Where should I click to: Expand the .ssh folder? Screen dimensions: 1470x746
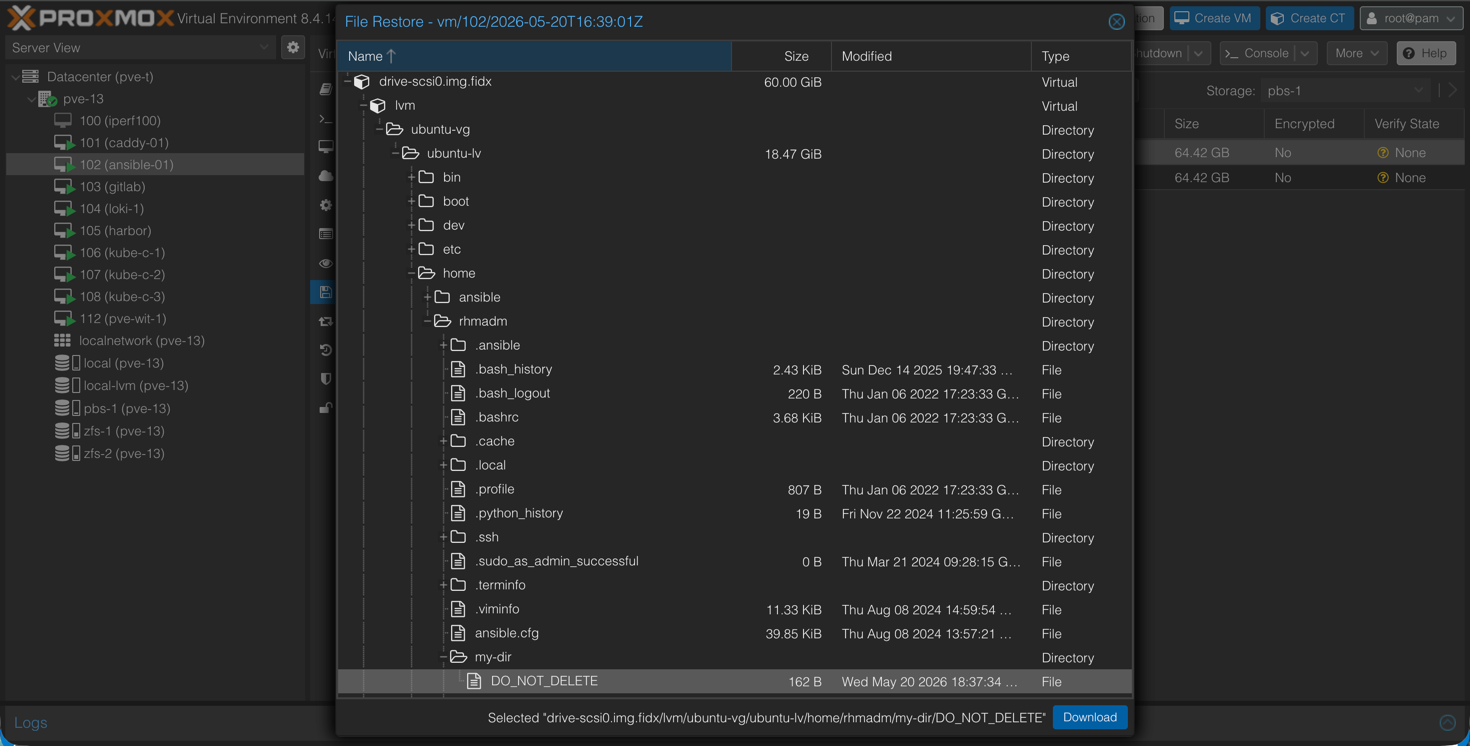pyautogui.click(x=443, y=538)
